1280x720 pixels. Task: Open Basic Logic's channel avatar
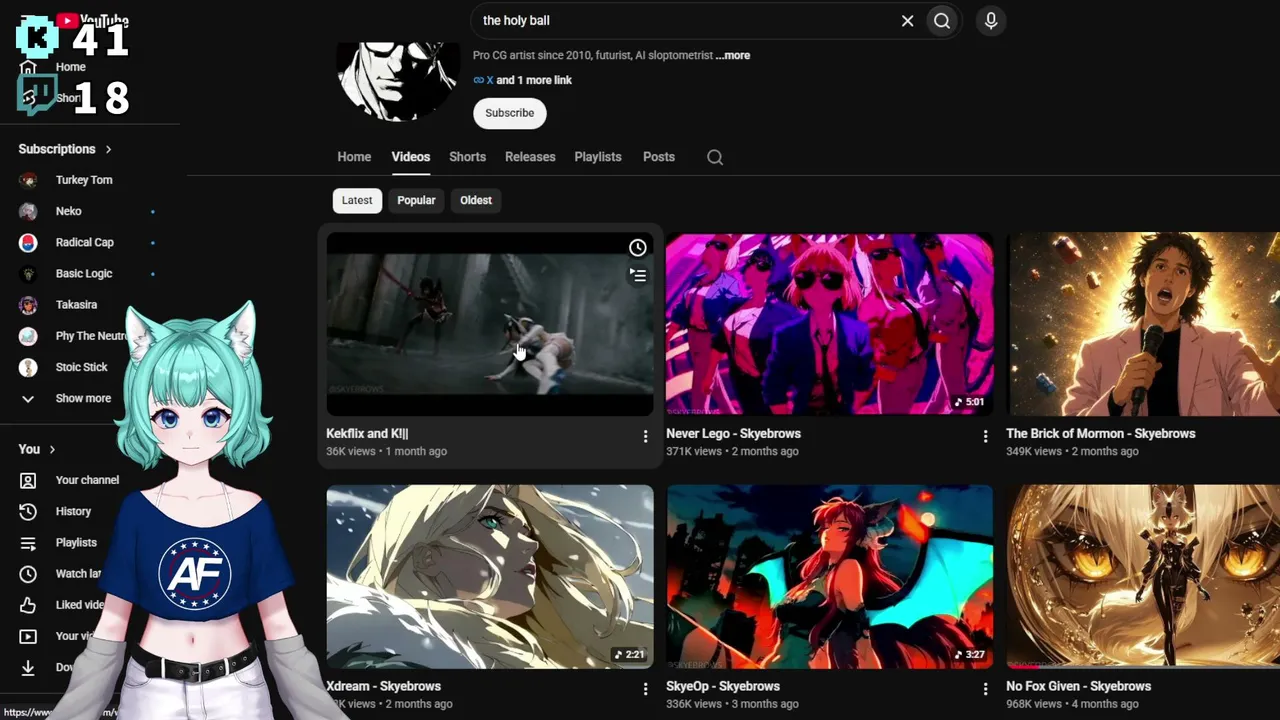[x=28, y=273]
